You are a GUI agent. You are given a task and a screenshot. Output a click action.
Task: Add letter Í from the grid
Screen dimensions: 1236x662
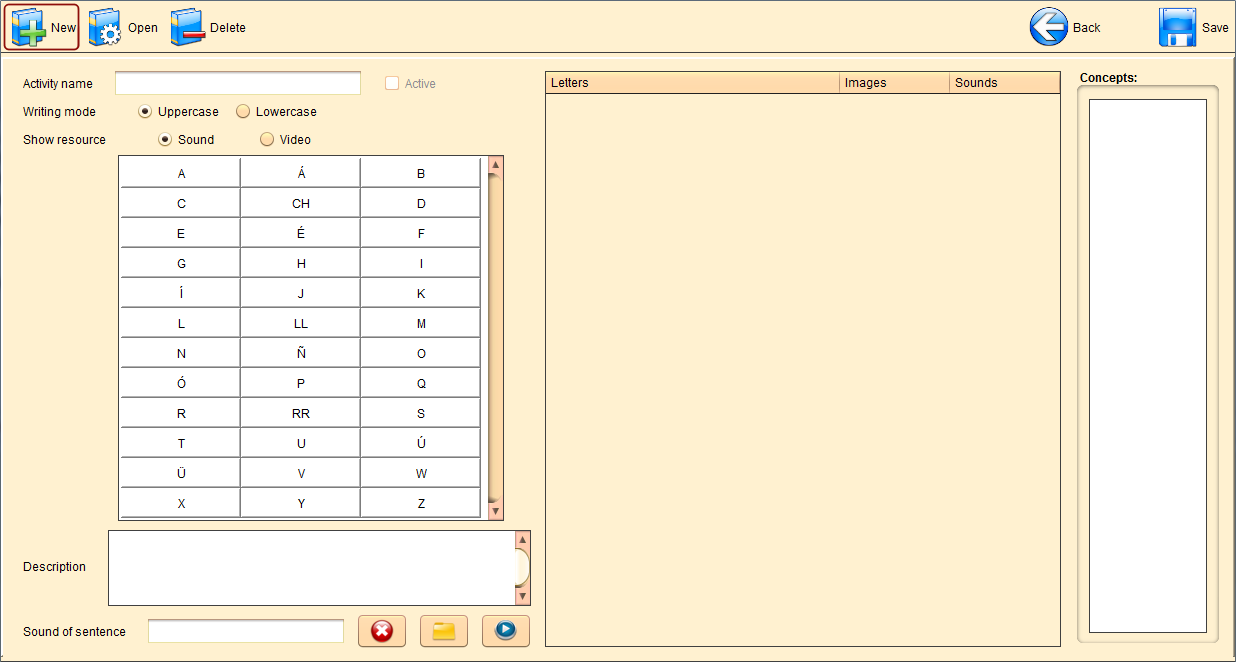181,293
